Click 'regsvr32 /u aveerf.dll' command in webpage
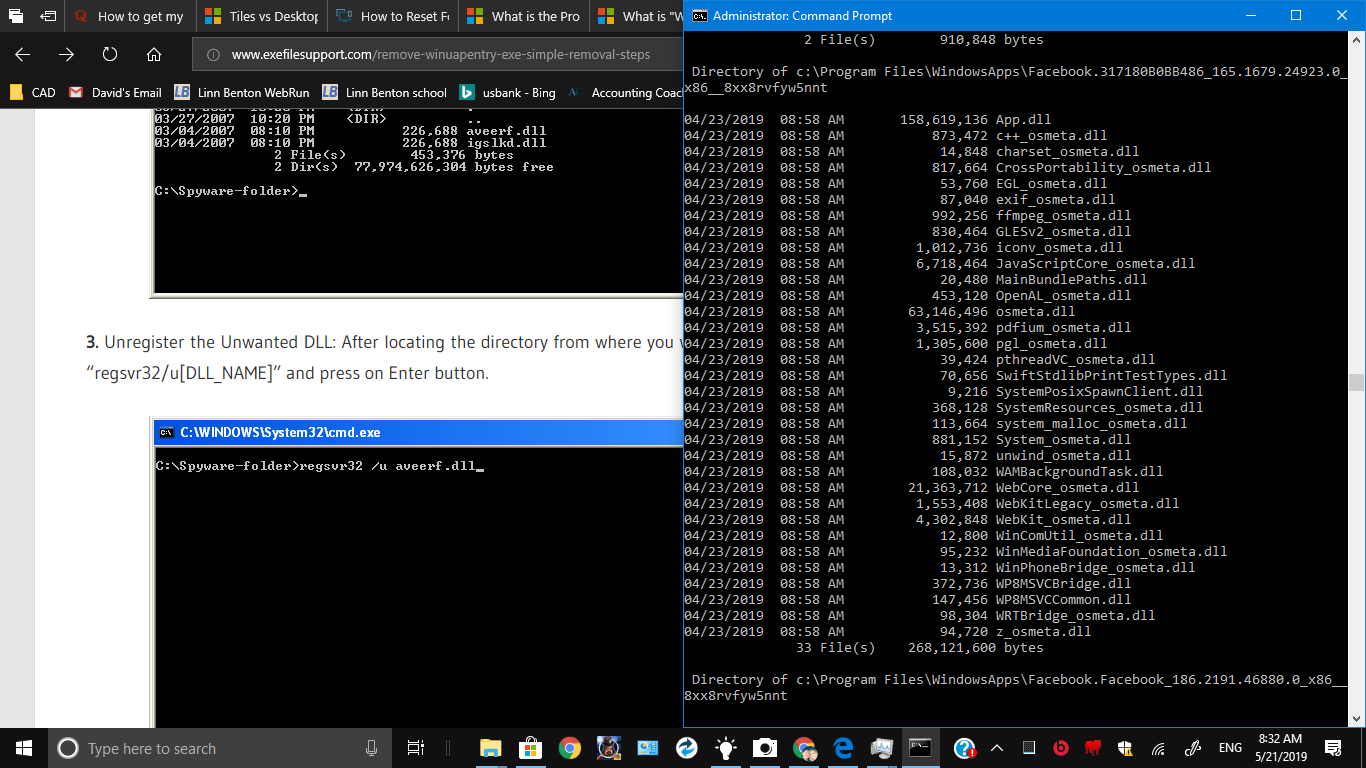This screenshot has height=768, width=1366. [x=390, y=466]
